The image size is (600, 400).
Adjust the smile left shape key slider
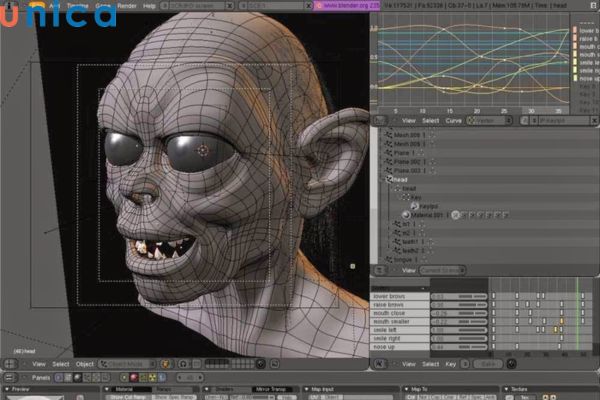(x=459, y=330)
